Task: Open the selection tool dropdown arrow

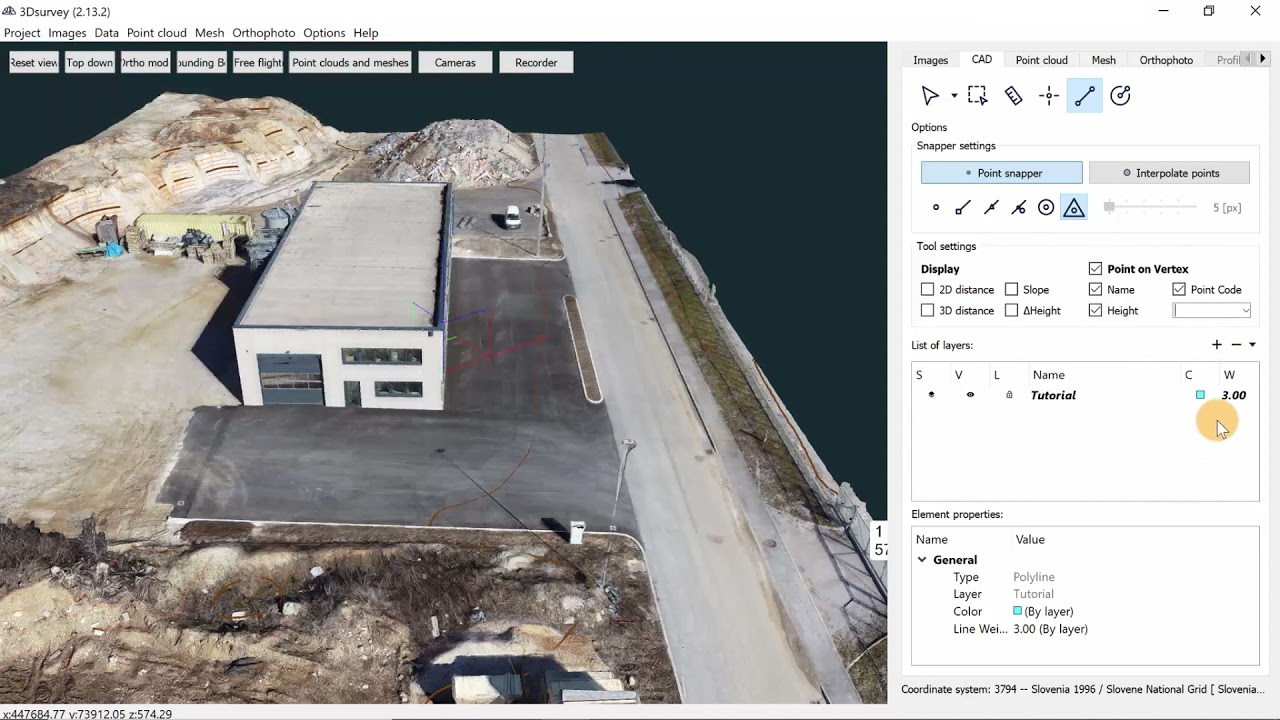Action: coord(954,96)
